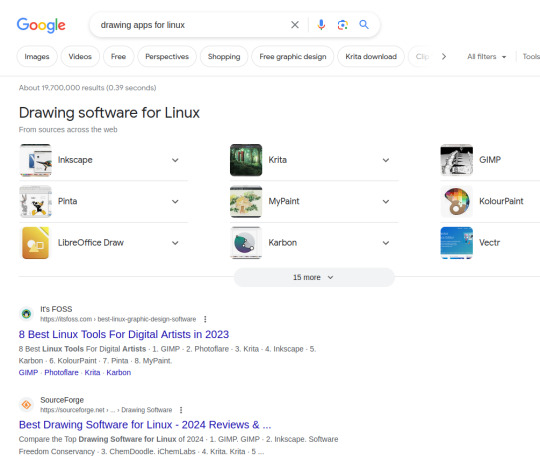Open the Vectr thumbnail
This screenshot has height=466, width=540.
point(457,243)
